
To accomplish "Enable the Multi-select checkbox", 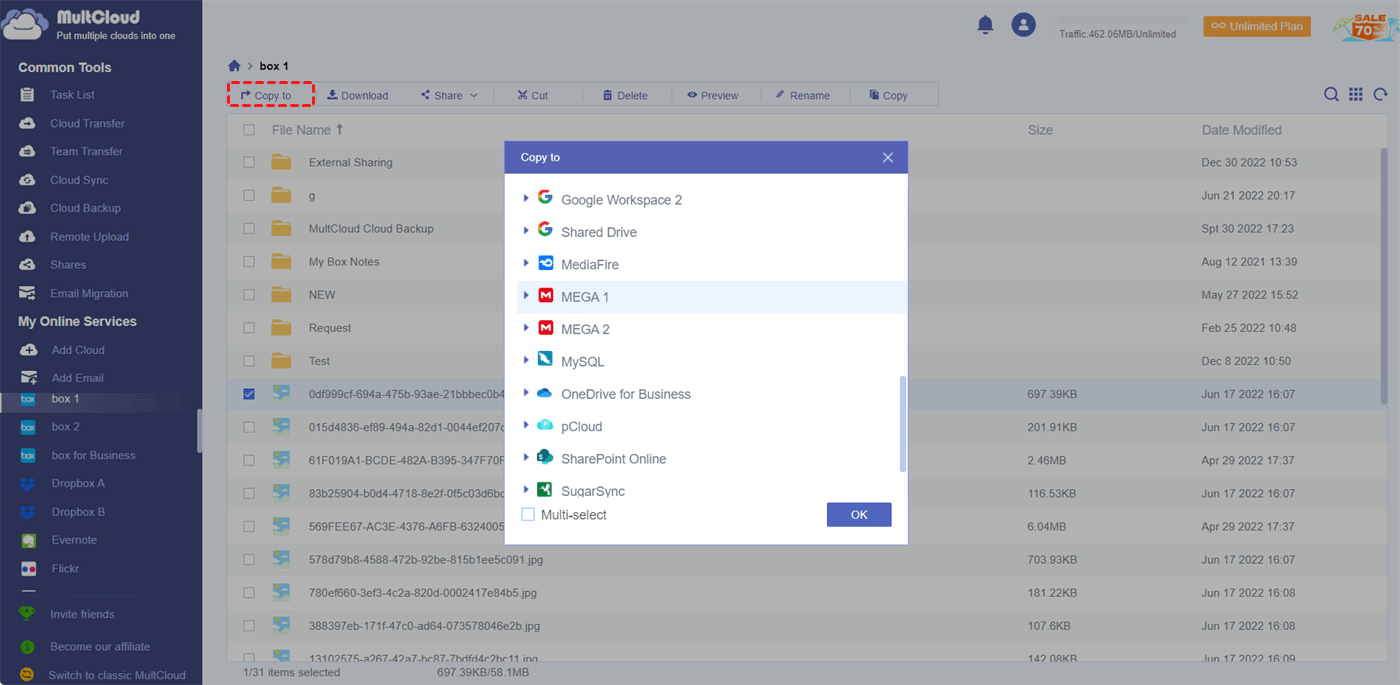I will coord(528,515).
